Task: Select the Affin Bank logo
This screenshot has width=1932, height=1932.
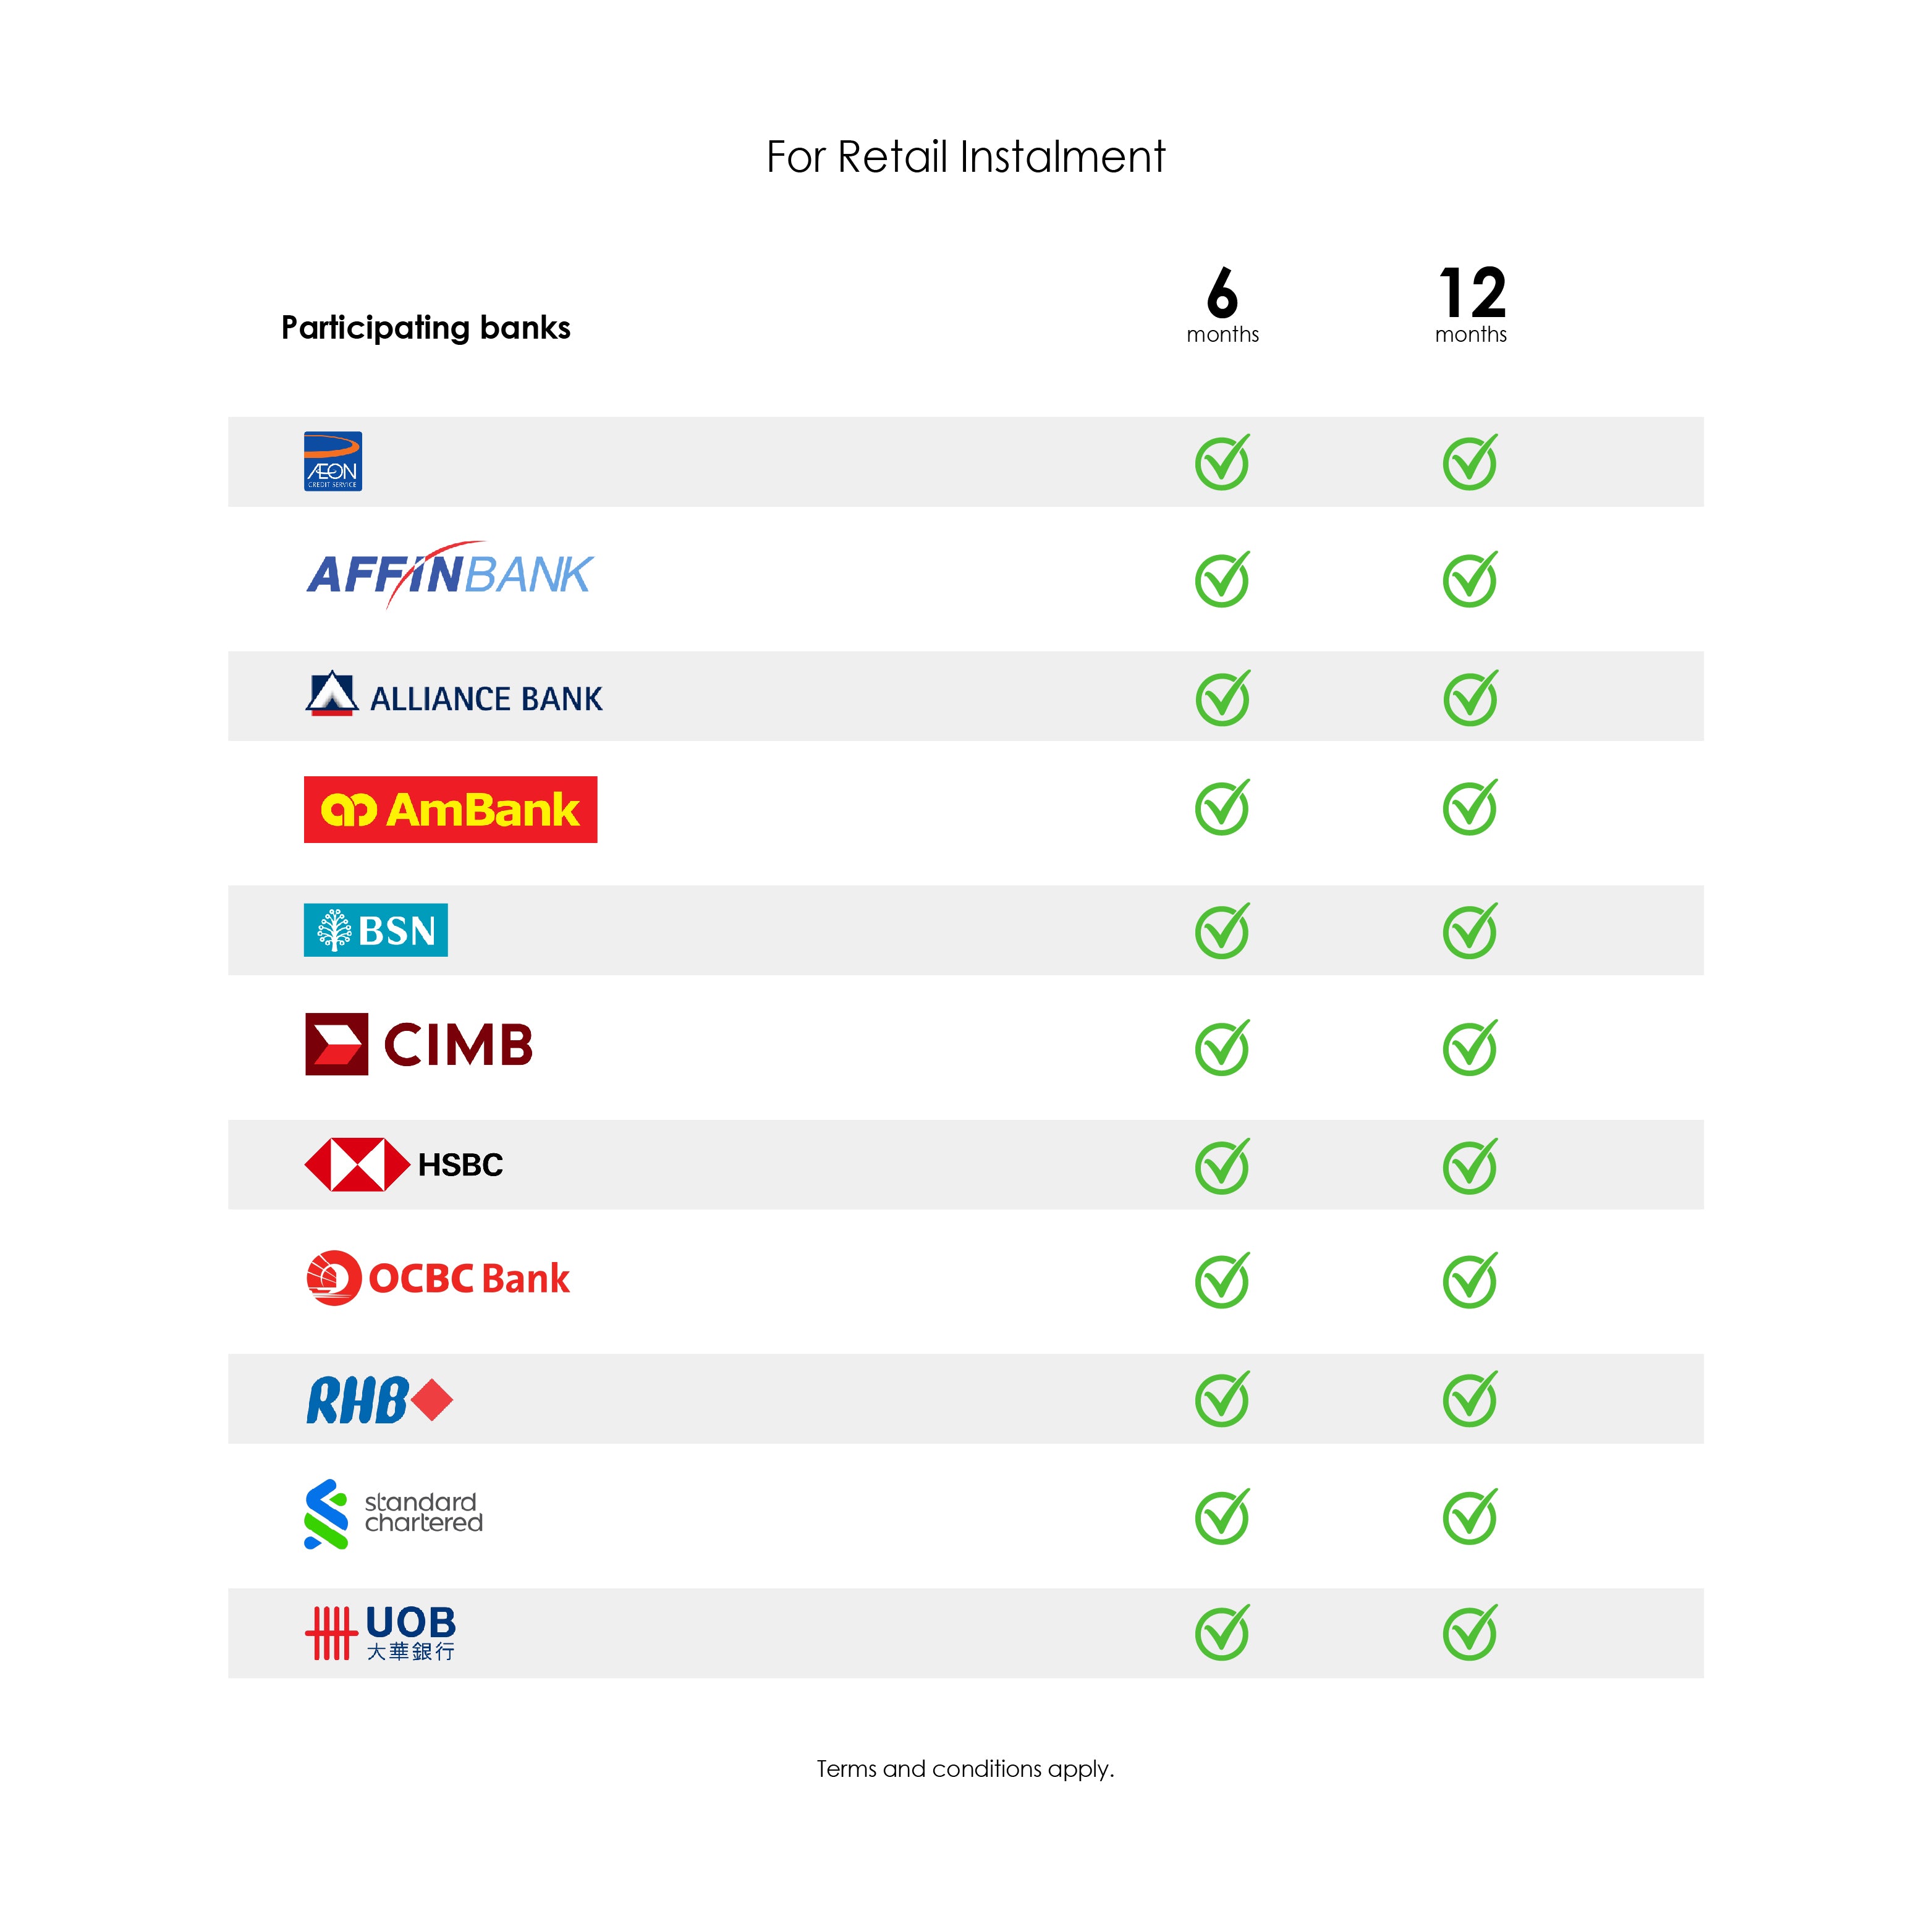Action: [449, 575]
